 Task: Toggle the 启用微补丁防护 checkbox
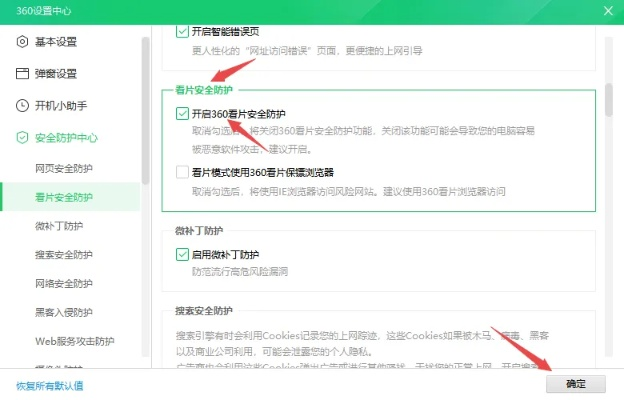tap(181, 255)
